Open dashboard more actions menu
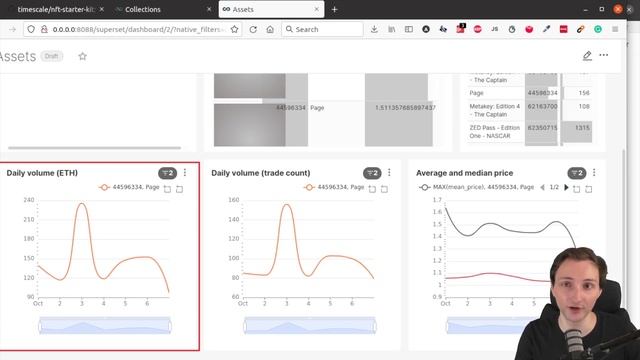This screenshot has height=360, width=640. (604, 55)
